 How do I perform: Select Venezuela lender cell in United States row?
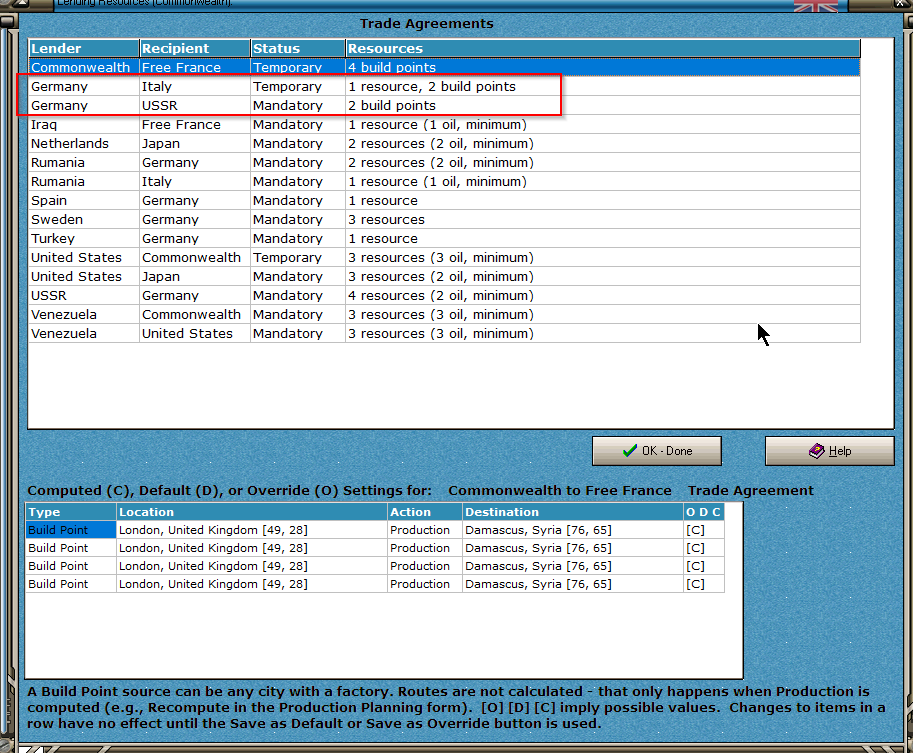[x=84, y=334]
